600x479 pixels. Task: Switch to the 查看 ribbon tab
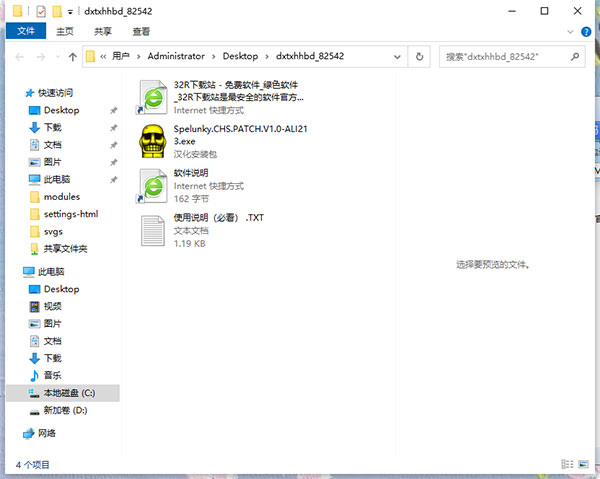tap(141, 32)
